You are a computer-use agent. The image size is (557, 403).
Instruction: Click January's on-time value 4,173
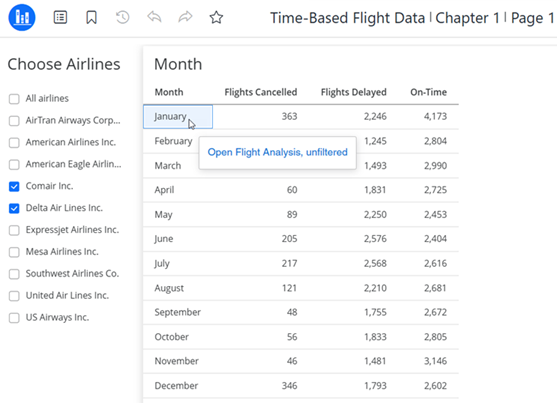coord(435,117)
